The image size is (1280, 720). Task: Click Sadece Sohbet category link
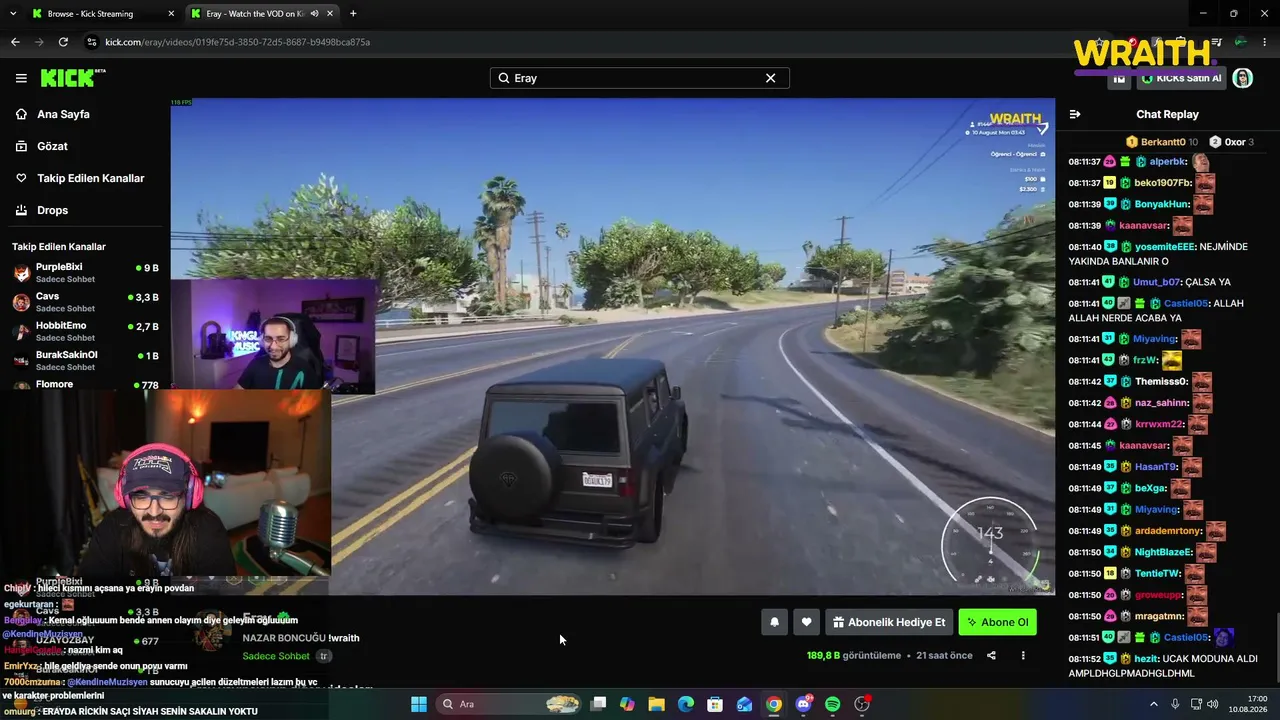[276, 656]
